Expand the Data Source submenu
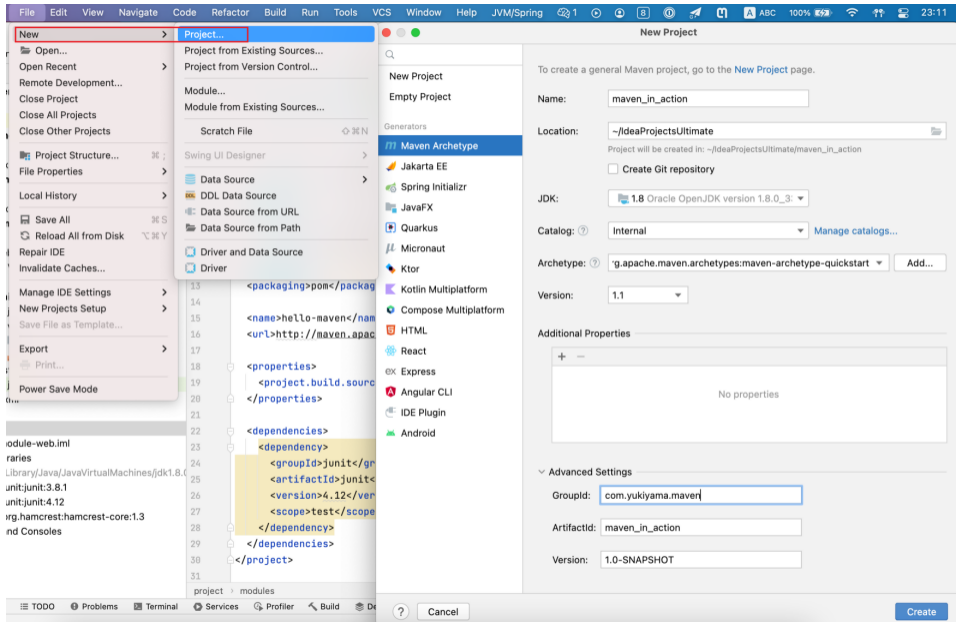This screenshot has width=964, height=632. pos(276,180)
